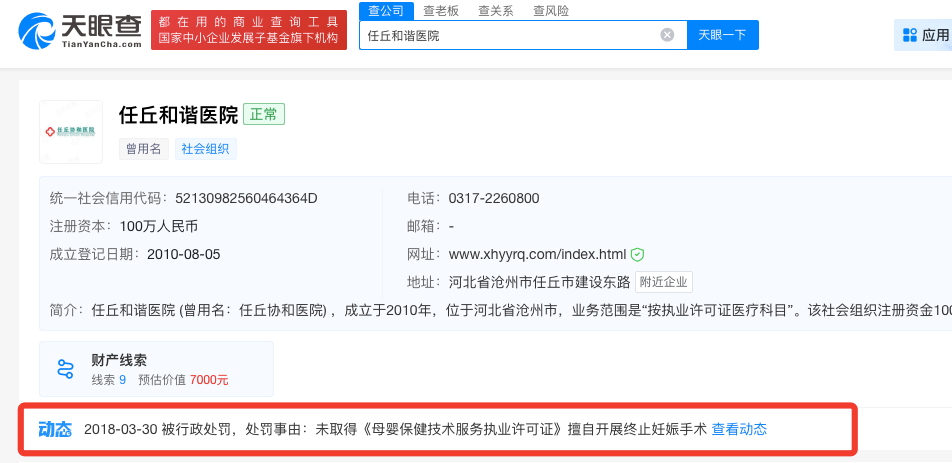952x463 pixels.
Task: Click the red promotional slogan banner
Action: (249, 30)
